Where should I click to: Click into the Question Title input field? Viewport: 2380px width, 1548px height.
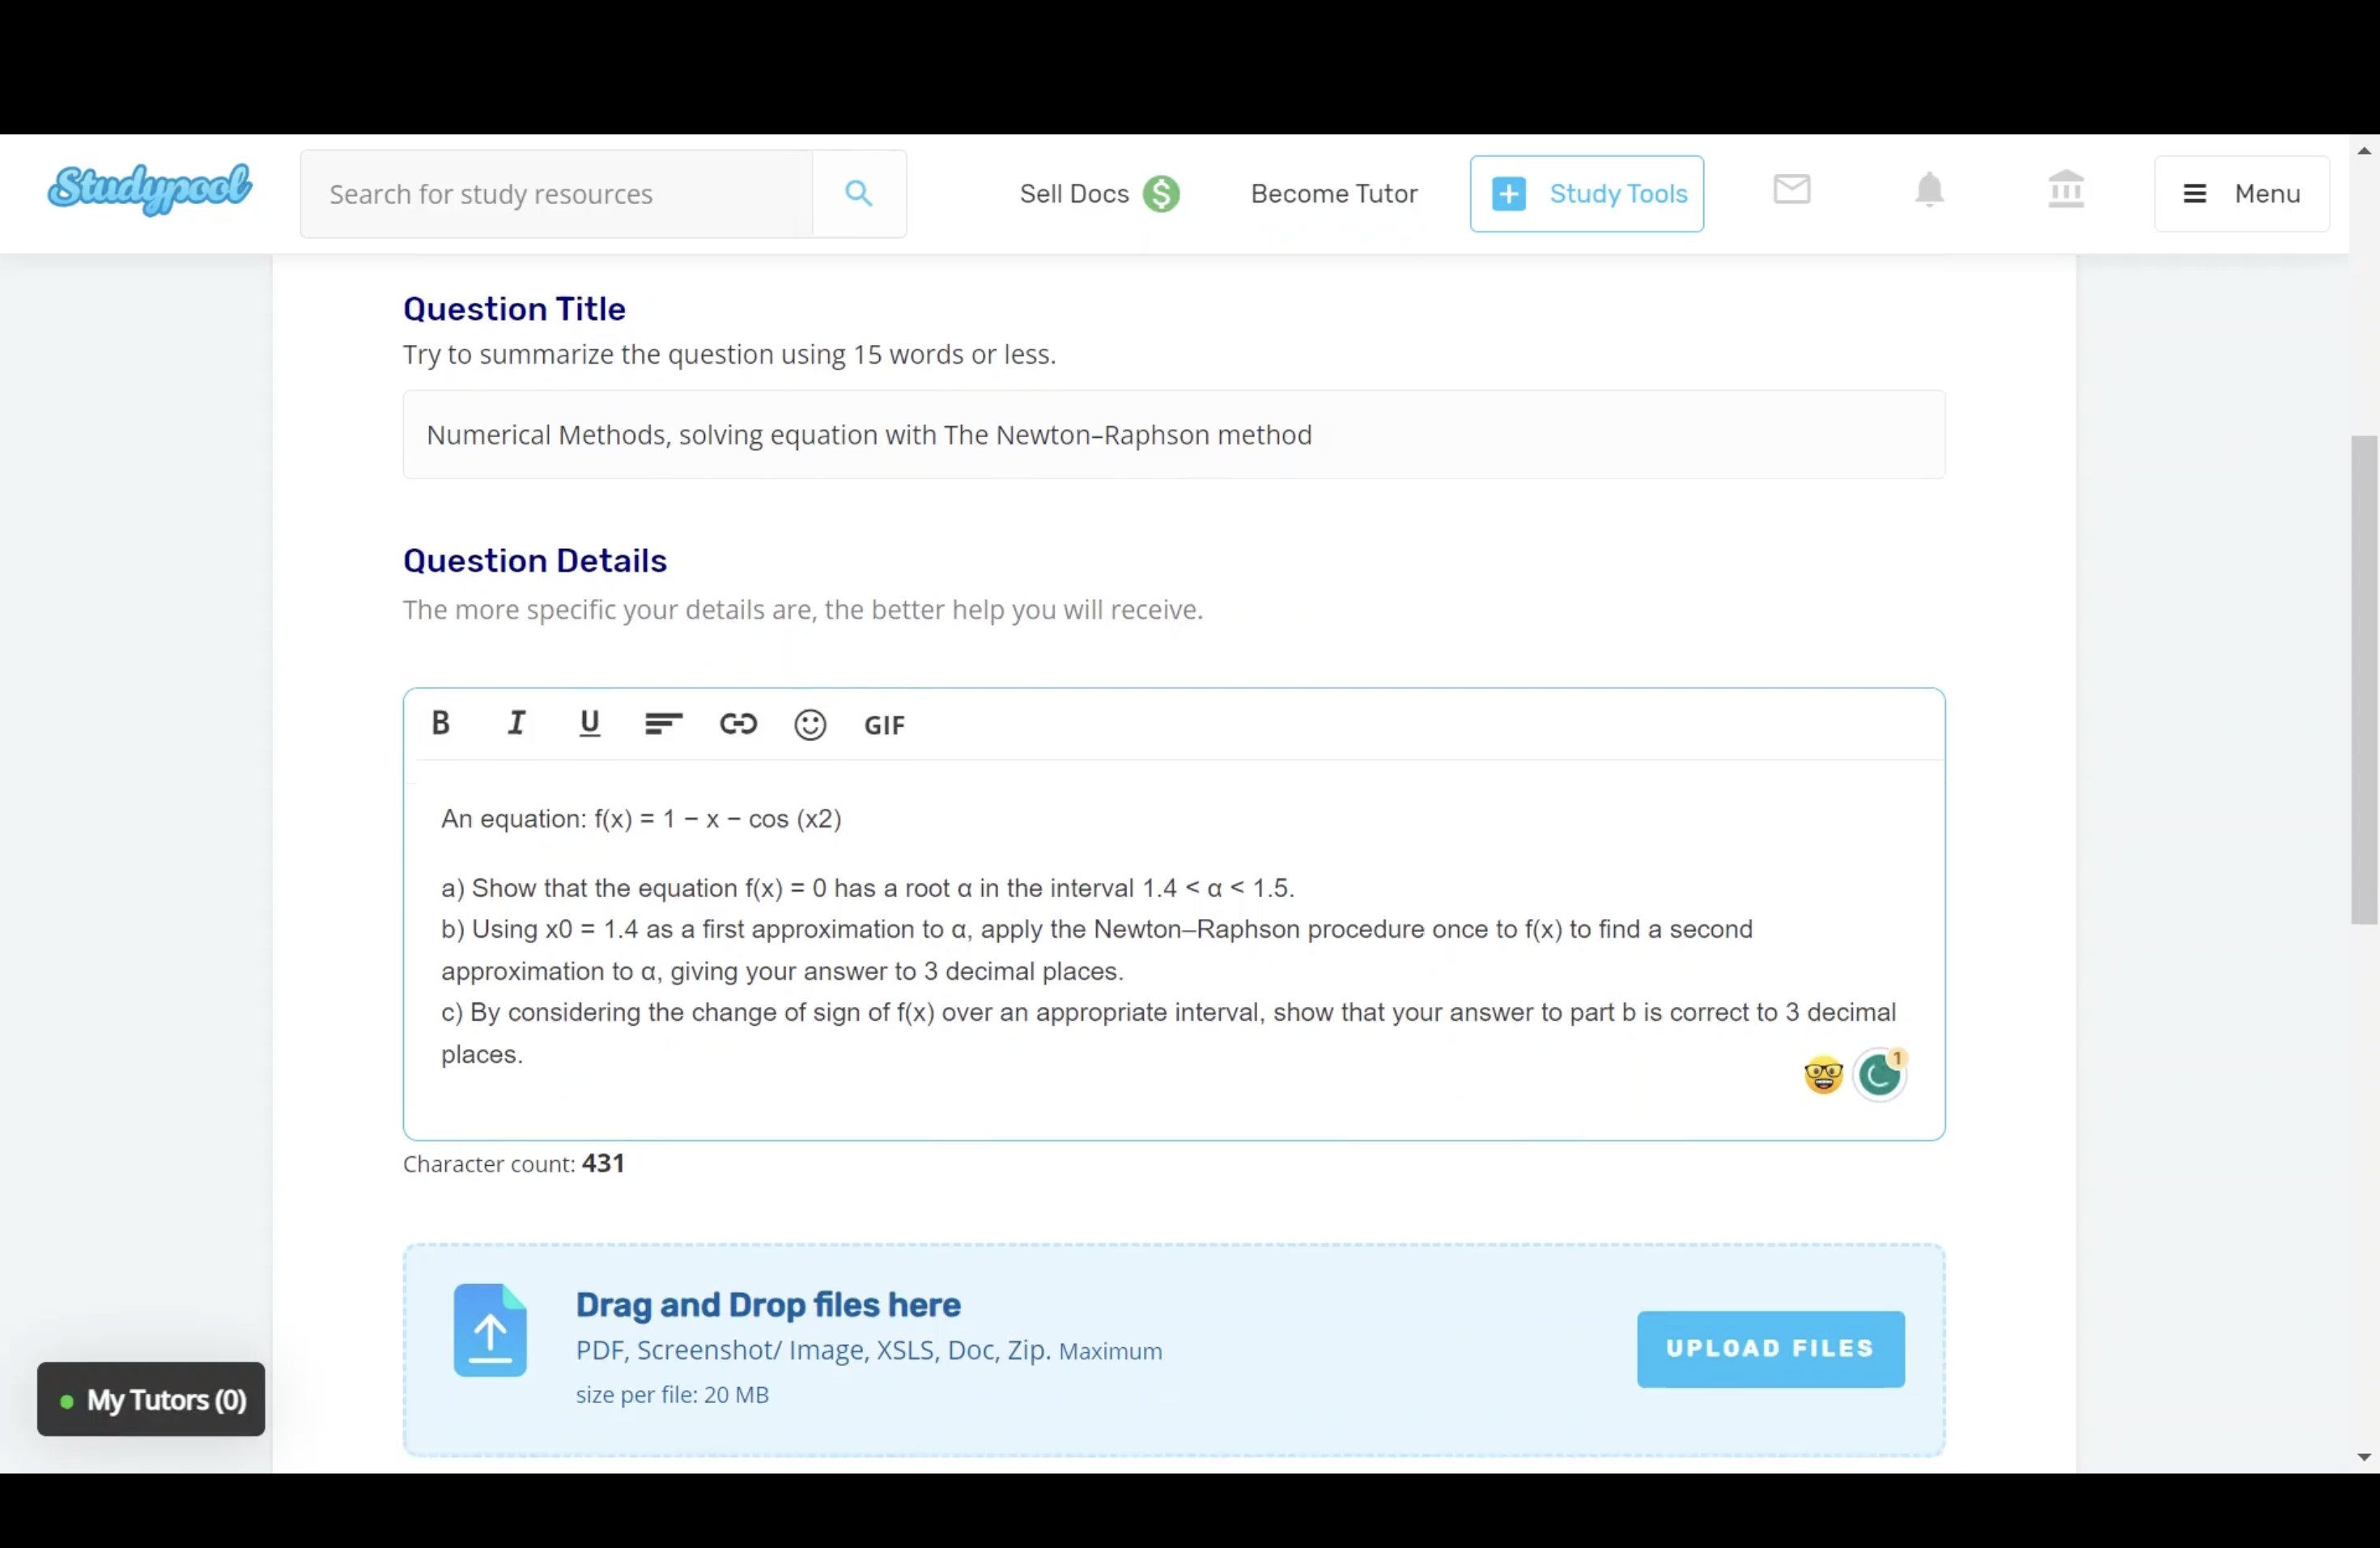pyautogui.click(x=1175, y=434)
